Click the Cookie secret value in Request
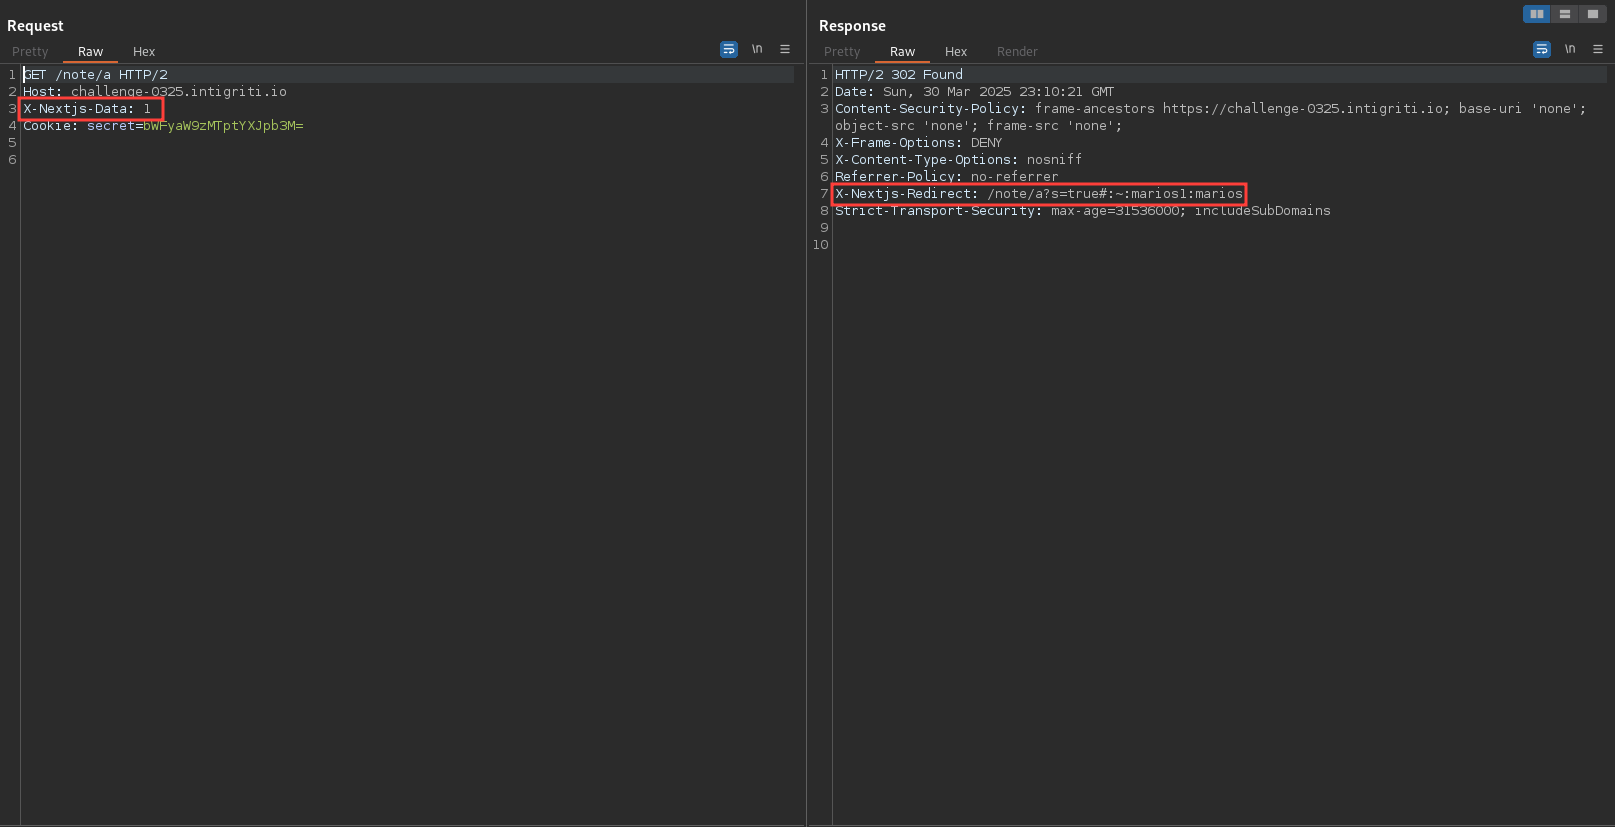Image resolution: width=1615 pixels, height=827 pixels. click(x=222, y=126)
